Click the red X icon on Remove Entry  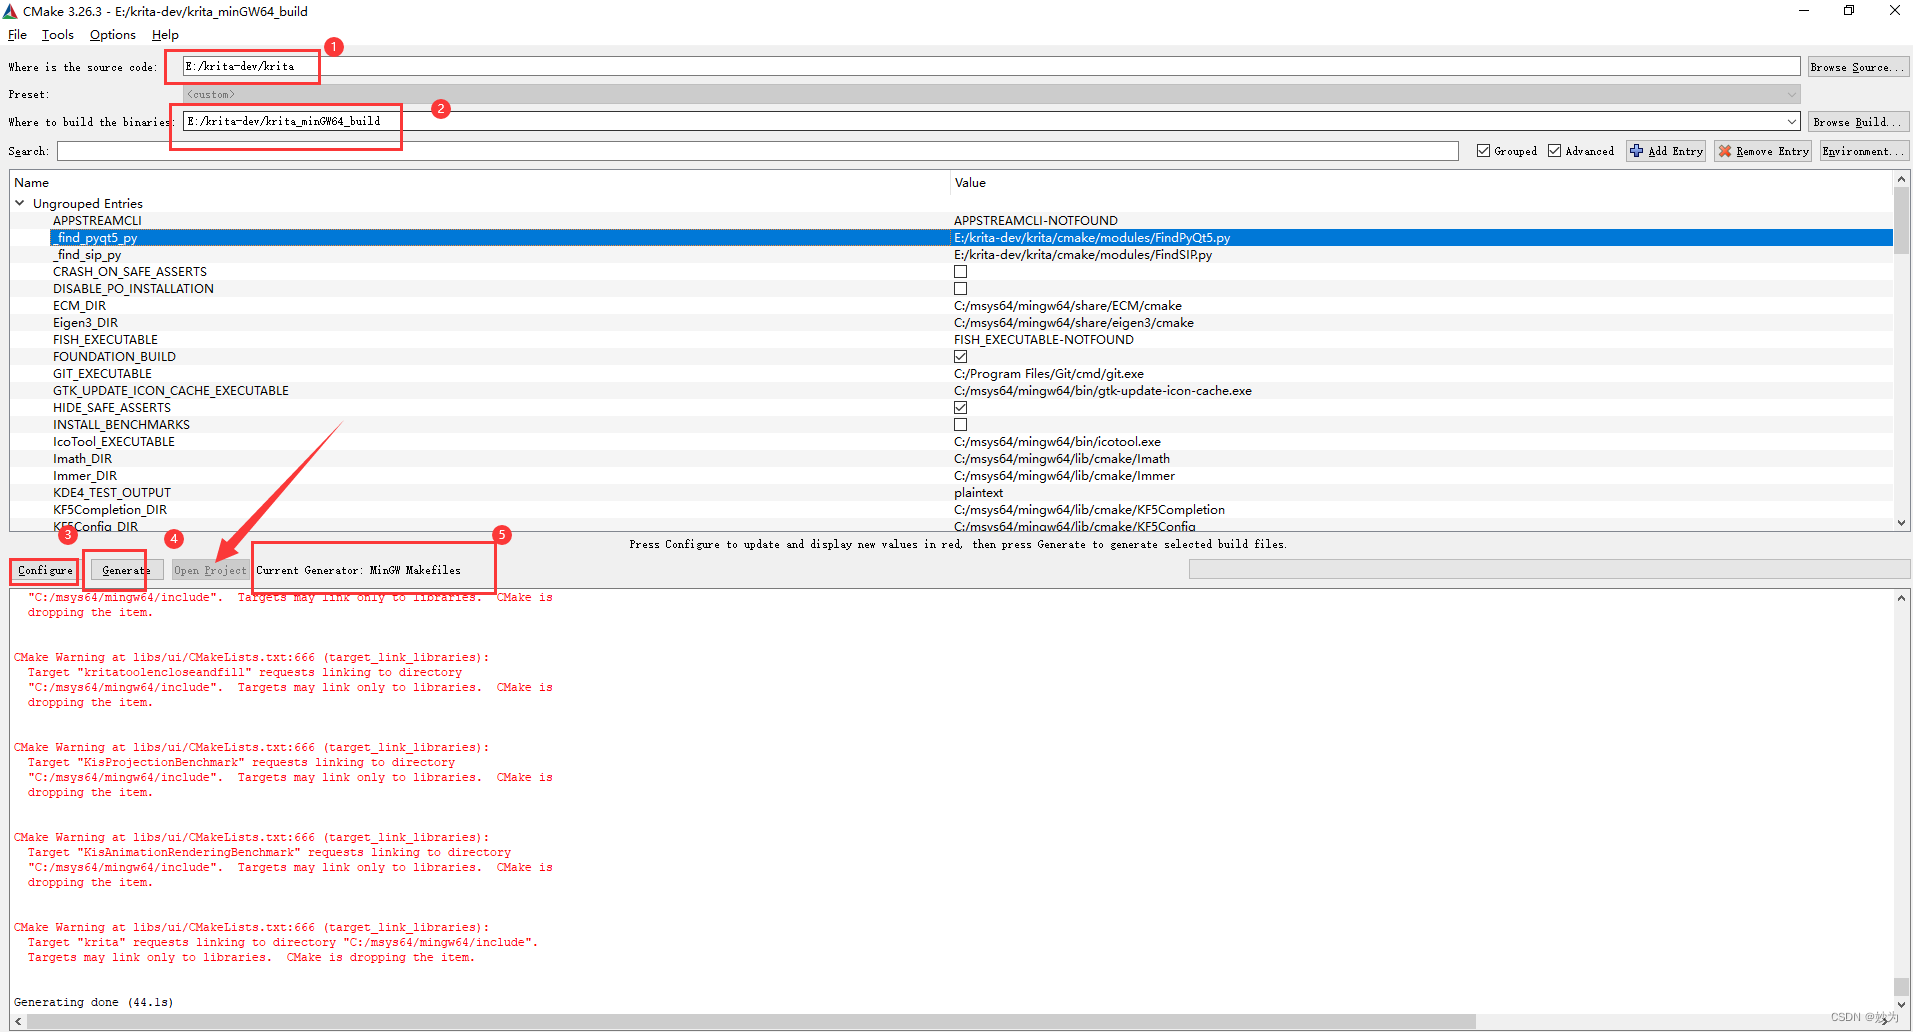1725,151
